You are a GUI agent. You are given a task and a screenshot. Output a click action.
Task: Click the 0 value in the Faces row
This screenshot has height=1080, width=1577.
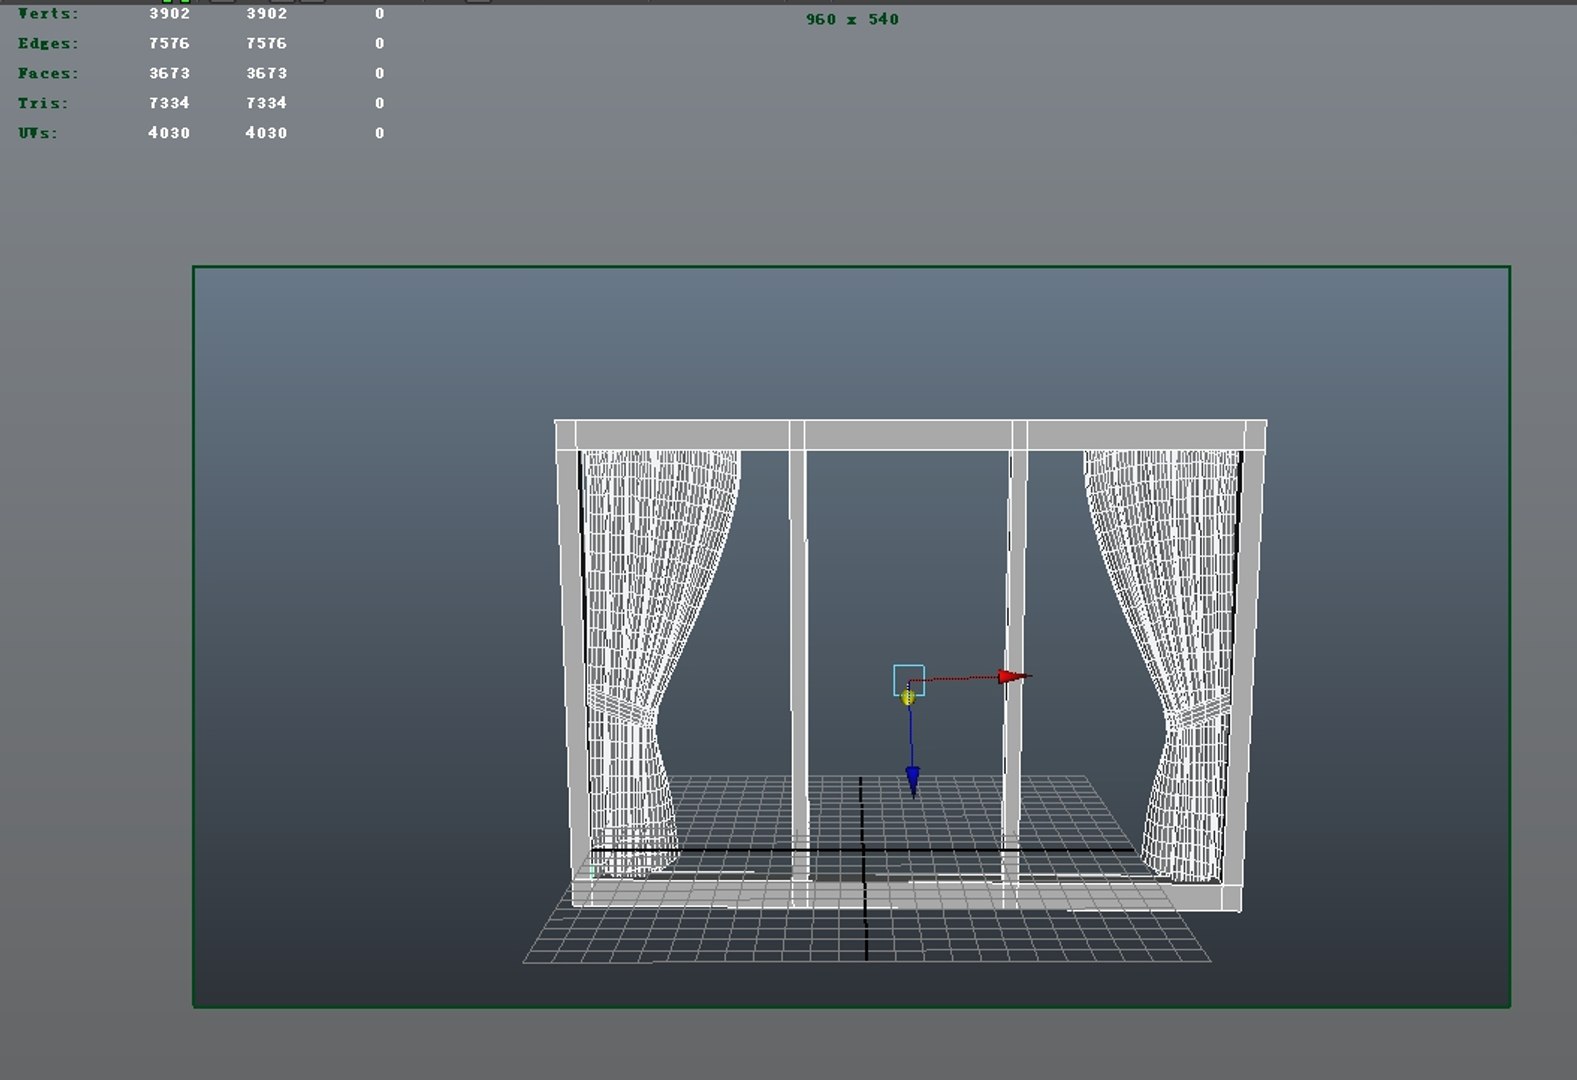[x=379, y=73]
